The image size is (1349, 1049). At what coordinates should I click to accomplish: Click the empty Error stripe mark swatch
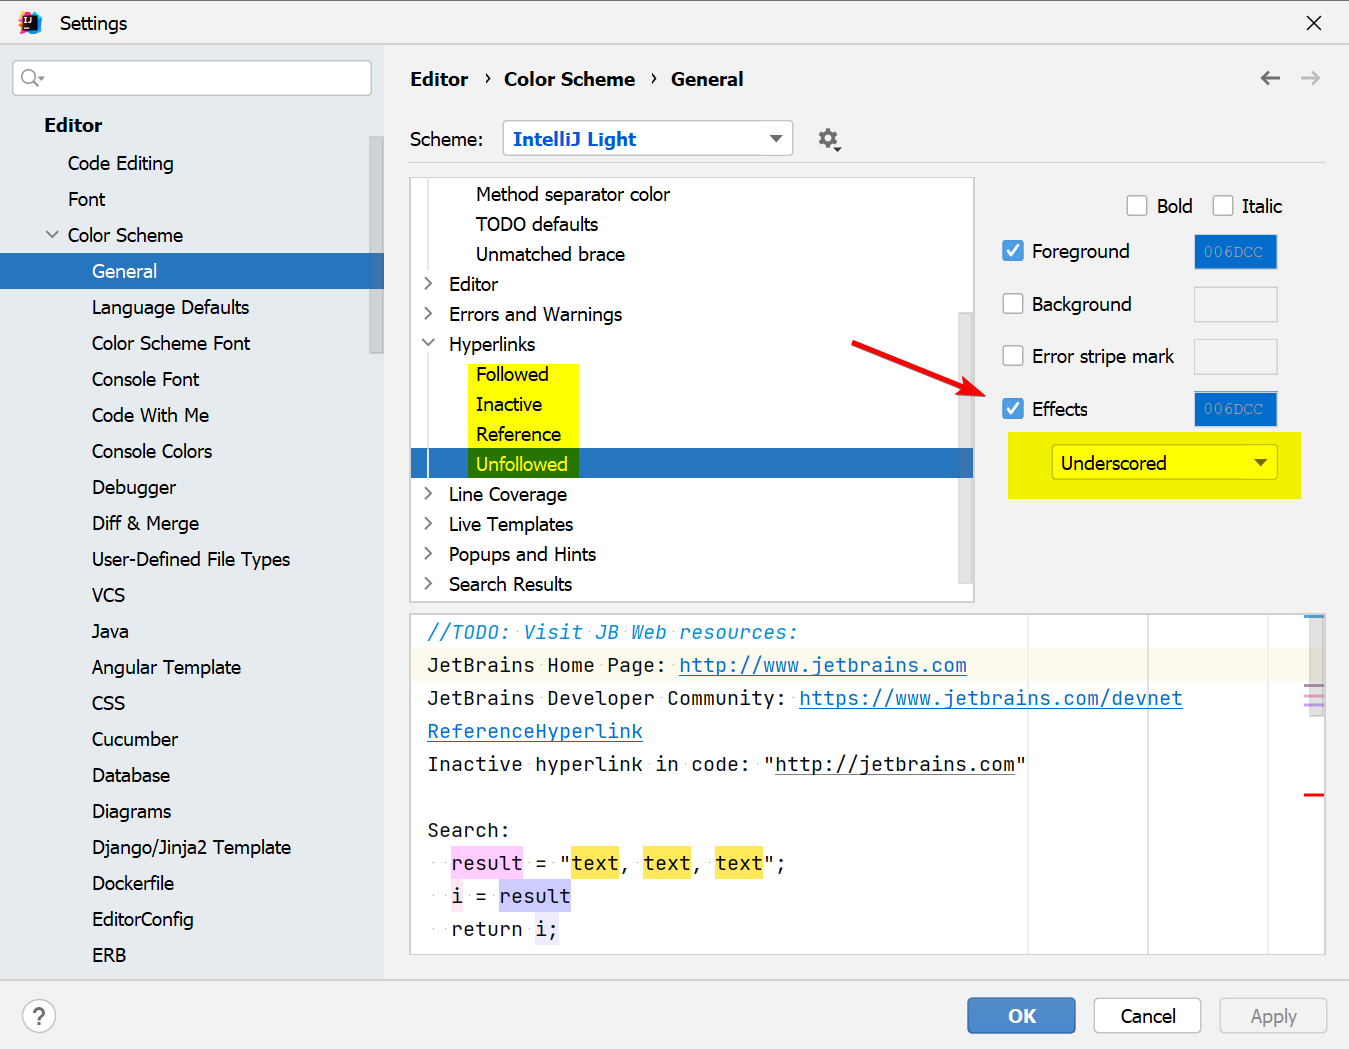click(1235, 356)
